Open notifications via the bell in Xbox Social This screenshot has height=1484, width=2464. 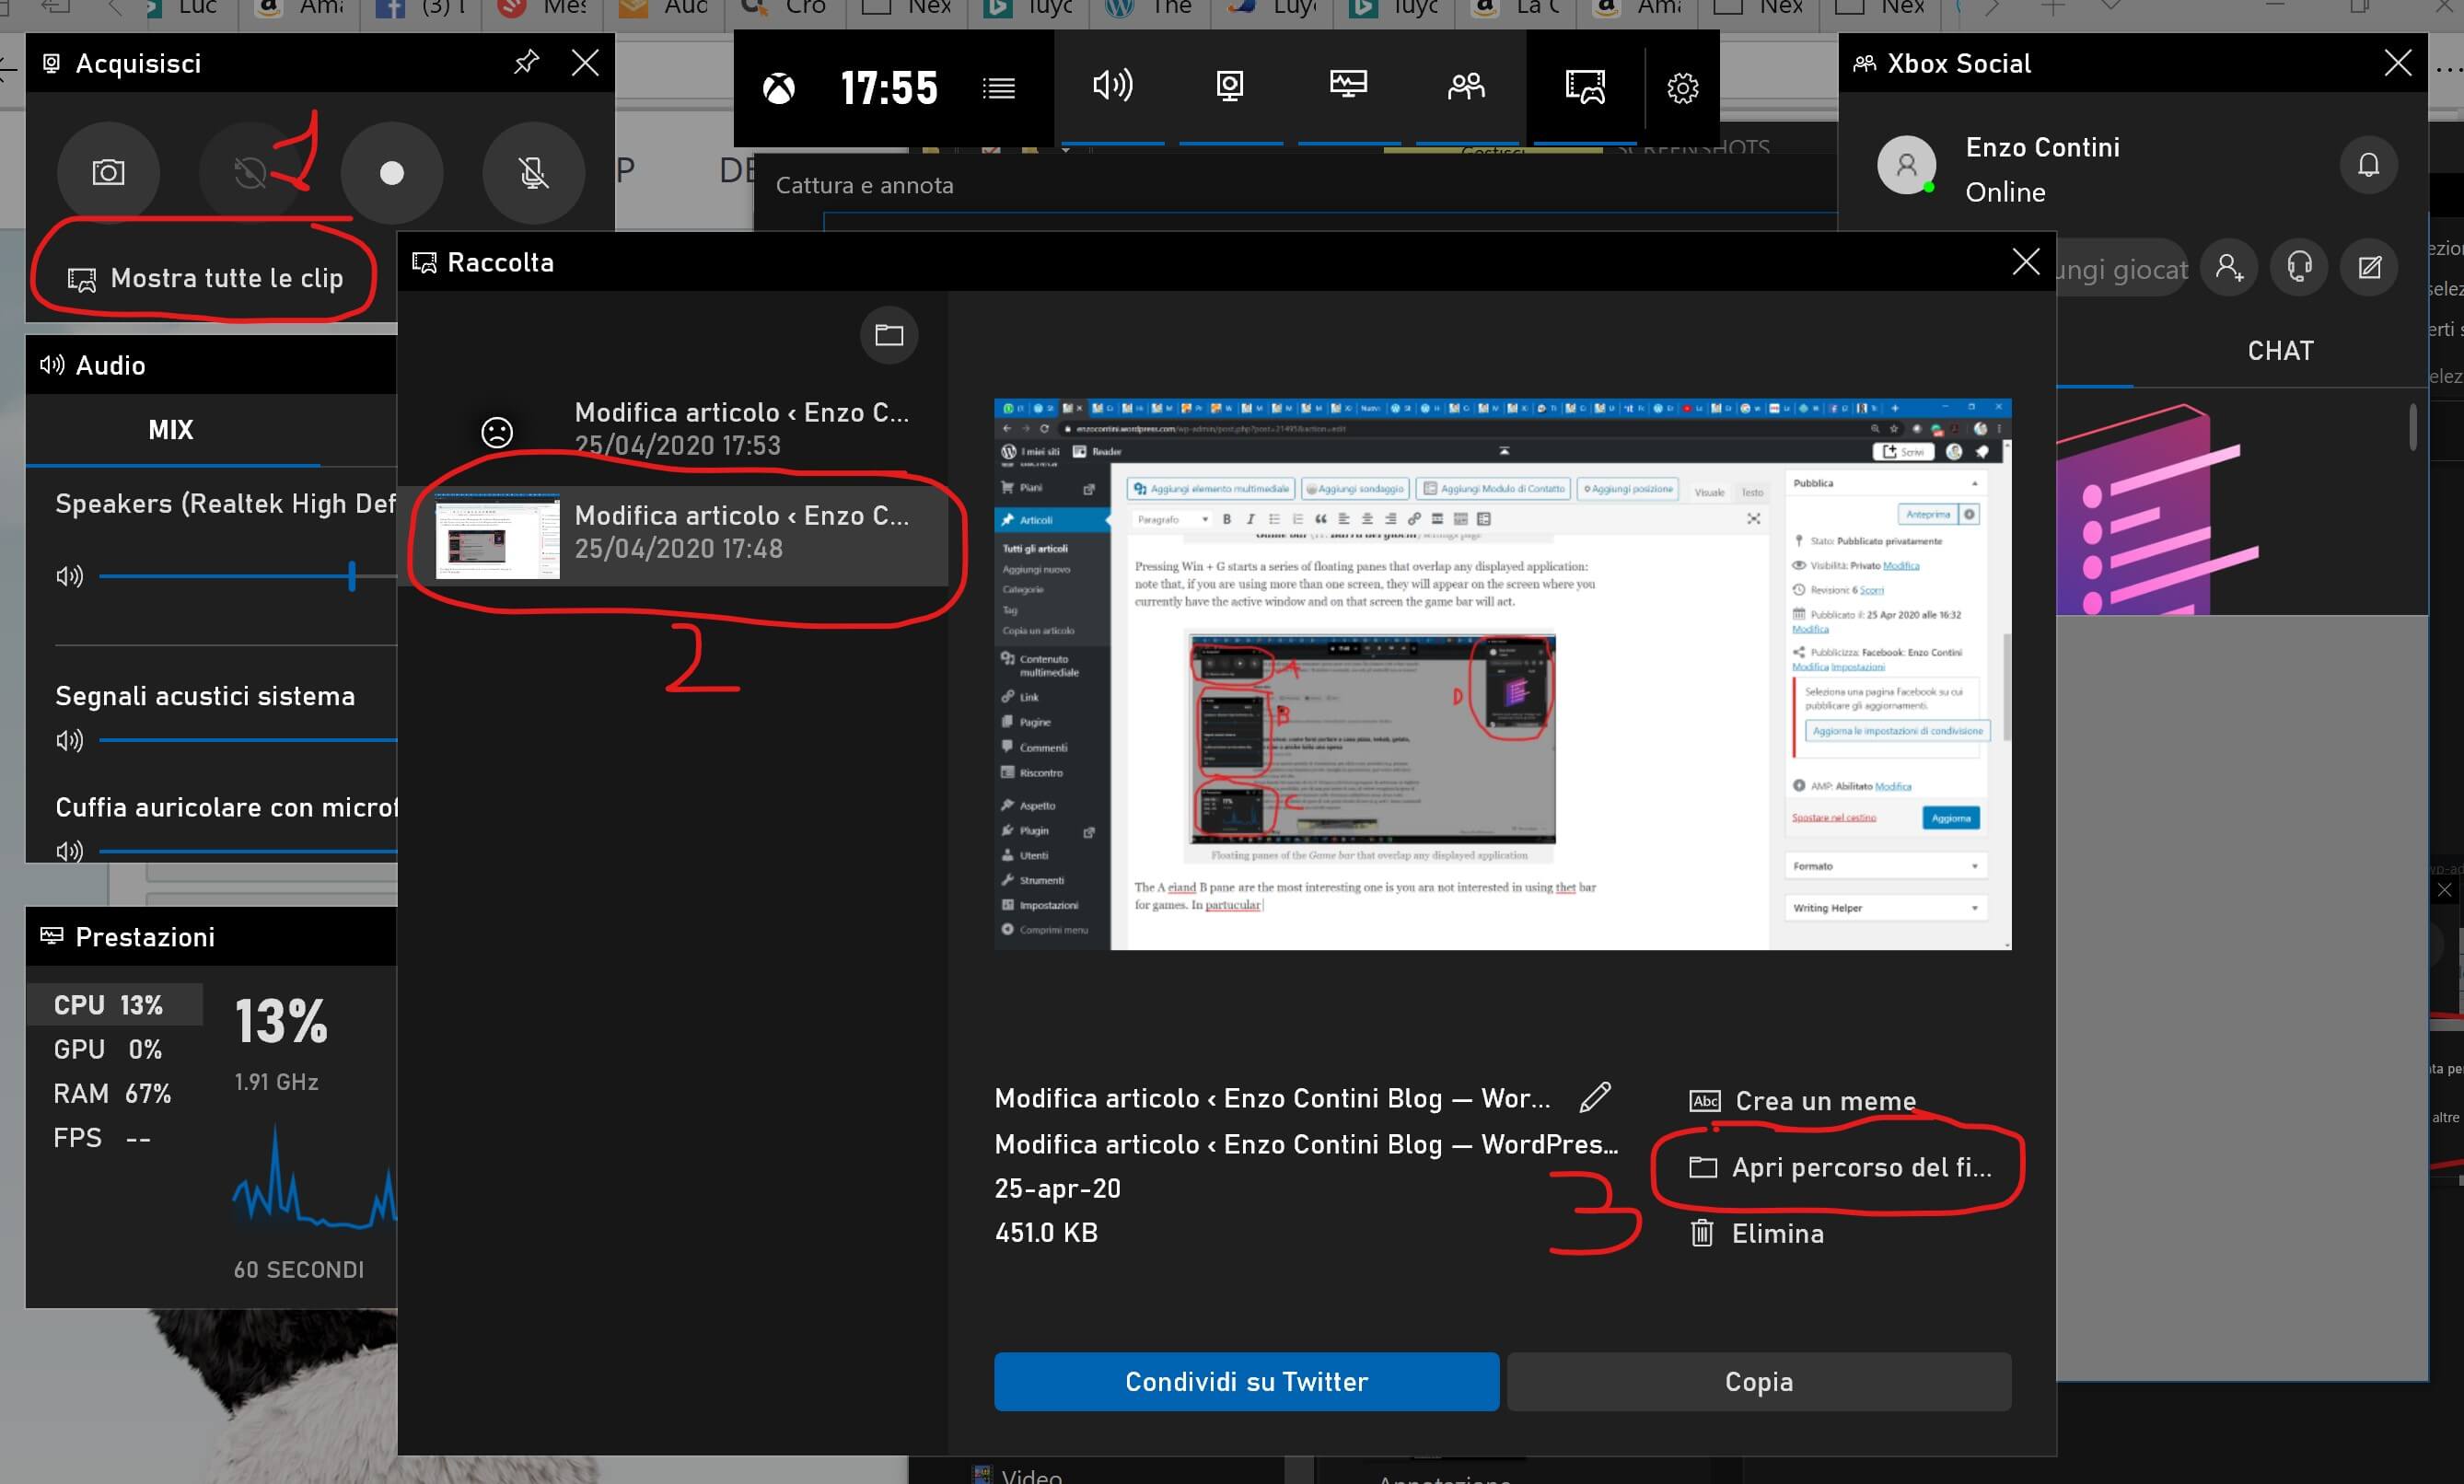(2369, 165)
